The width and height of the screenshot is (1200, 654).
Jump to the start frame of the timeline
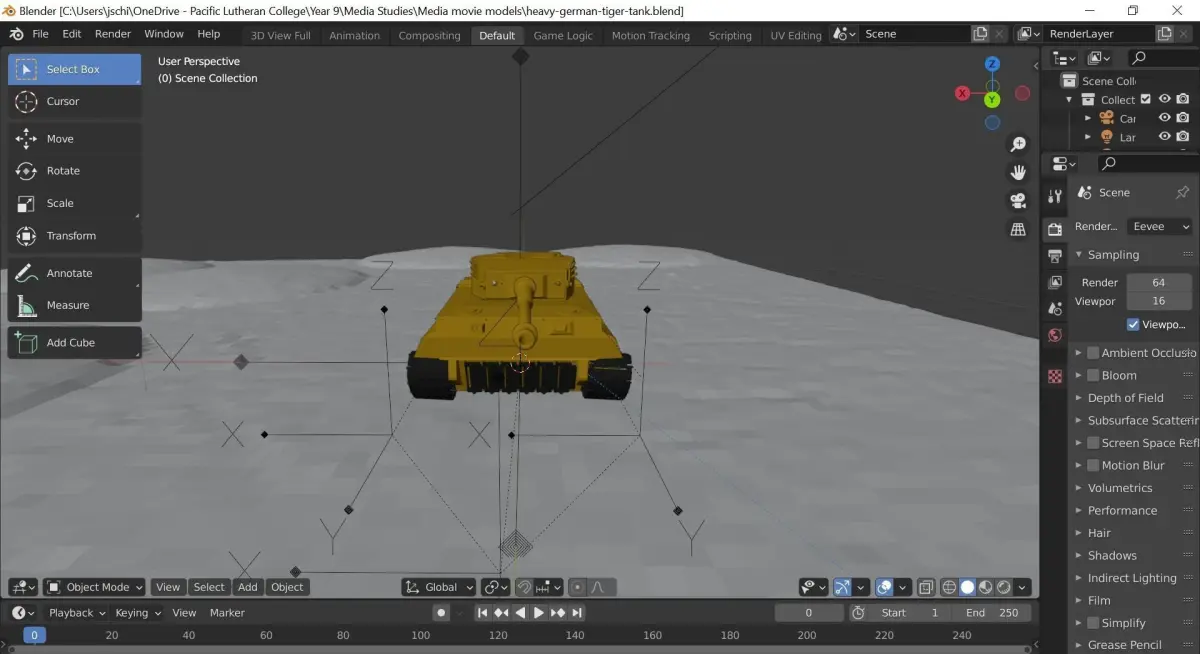pyautogui.click(x=482, y=613)
